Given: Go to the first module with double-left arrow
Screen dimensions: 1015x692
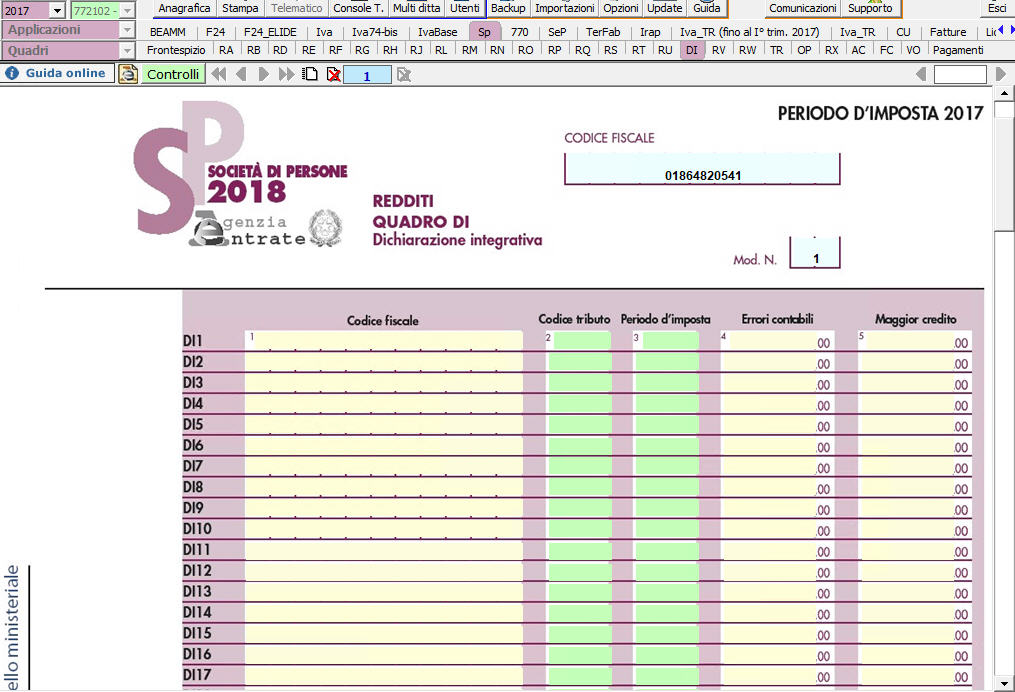Looking at the screenshot, I should (219, 74).
